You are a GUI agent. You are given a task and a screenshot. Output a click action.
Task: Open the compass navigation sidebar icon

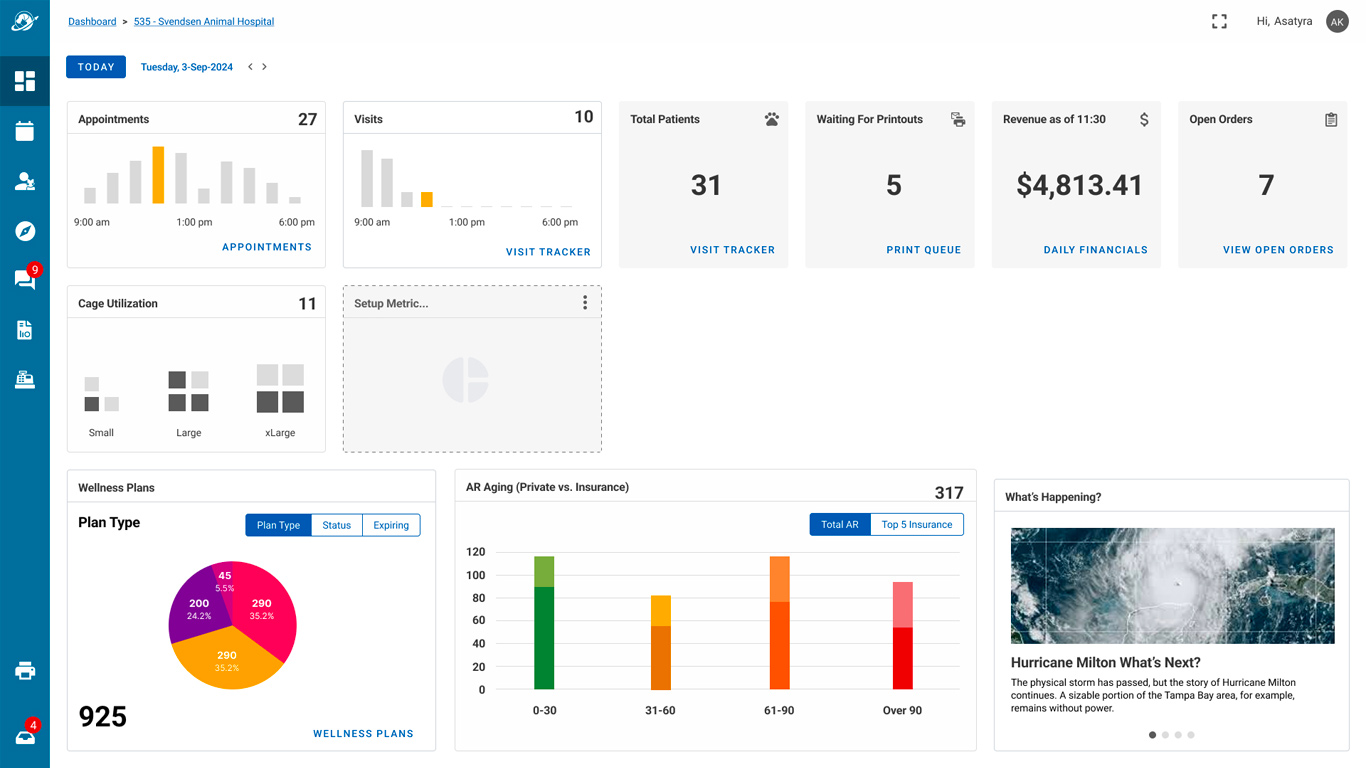point(25,231)
